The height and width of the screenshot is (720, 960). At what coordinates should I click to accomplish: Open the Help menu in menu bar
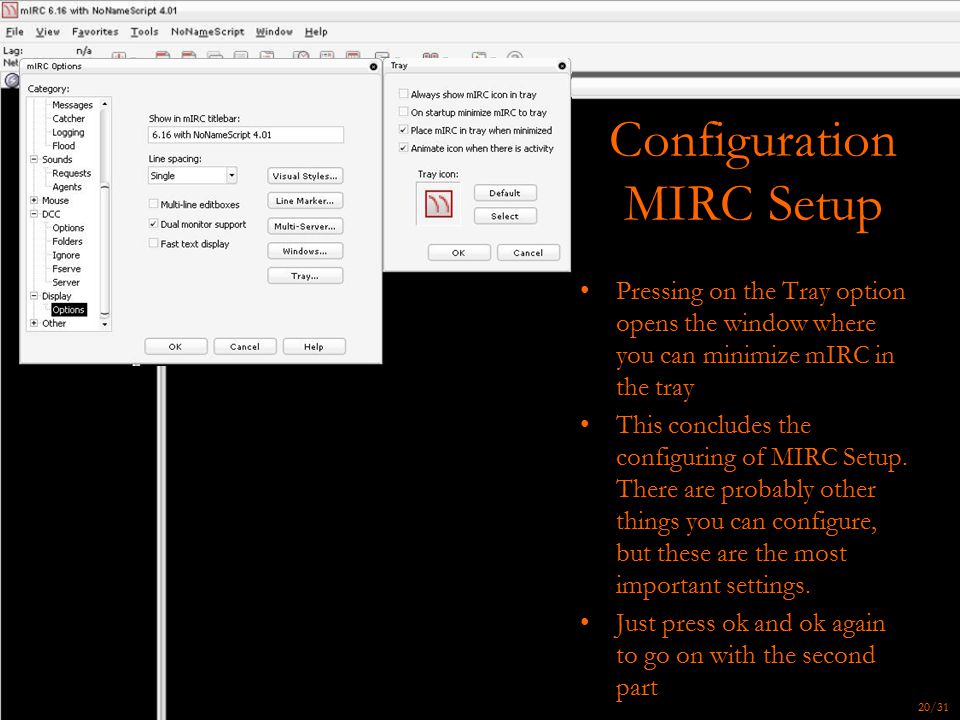316,32
